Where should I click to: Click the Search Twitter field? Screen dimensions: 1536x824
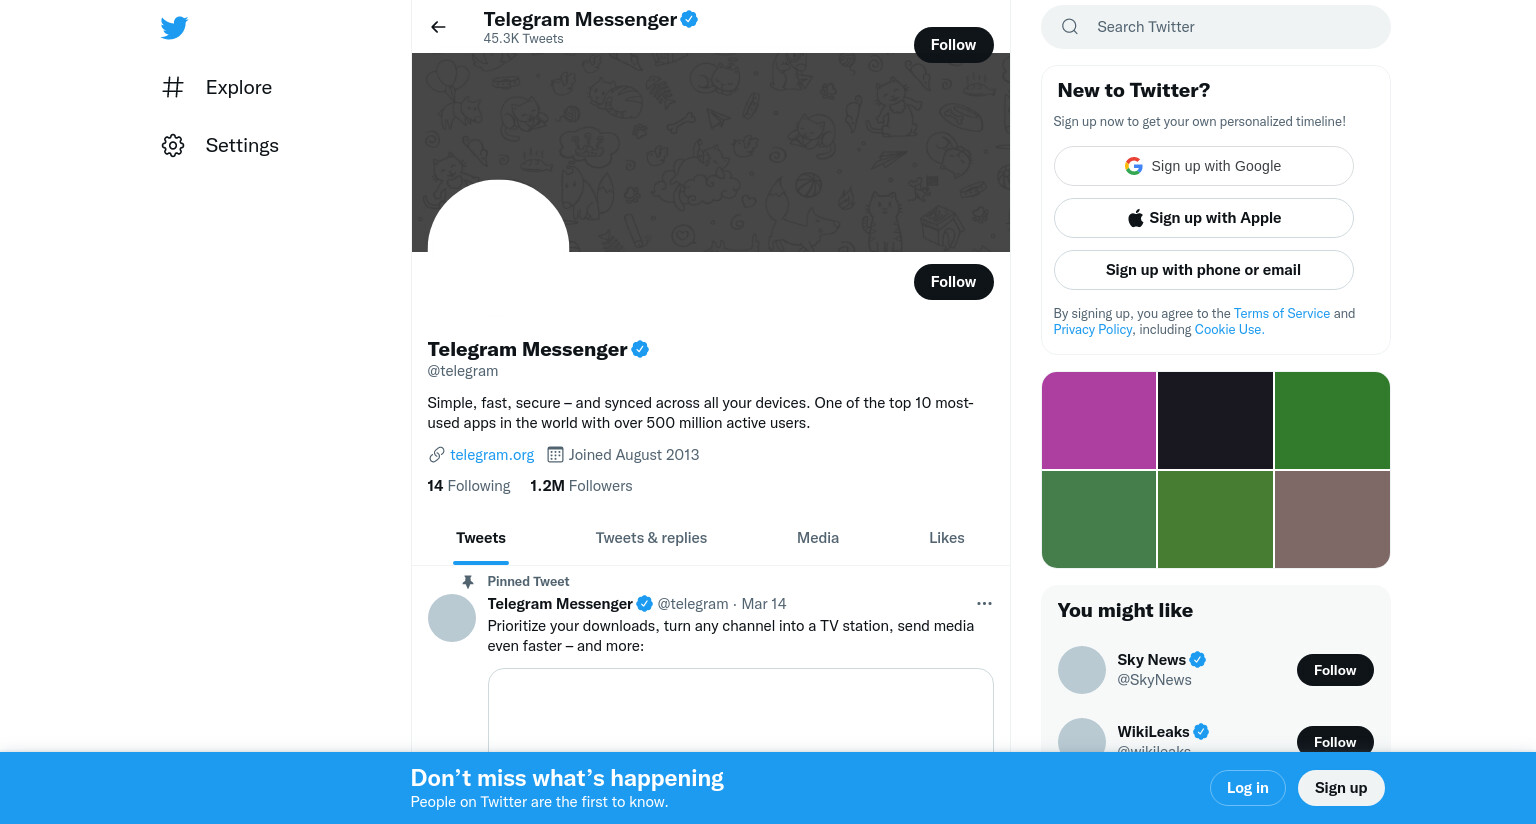[x=1216, y=27]
